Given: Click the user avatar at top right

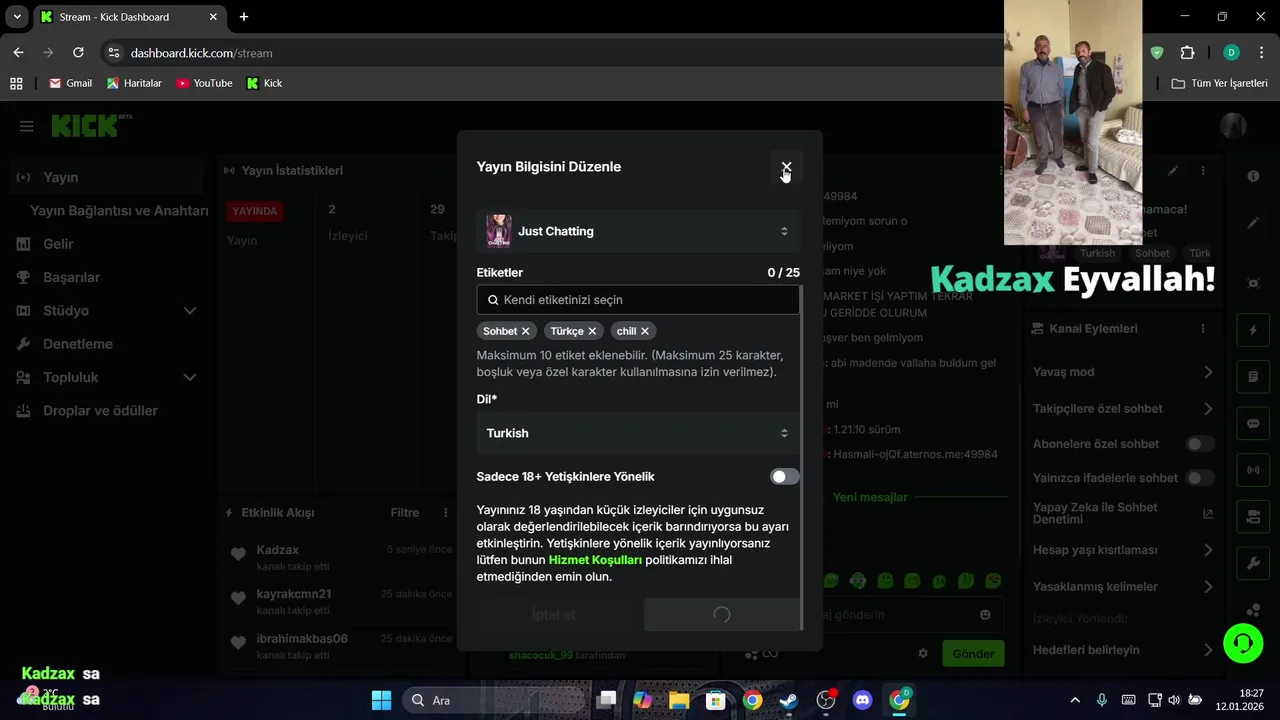Looking at the screenshot, I should [x=1233, y=125].
